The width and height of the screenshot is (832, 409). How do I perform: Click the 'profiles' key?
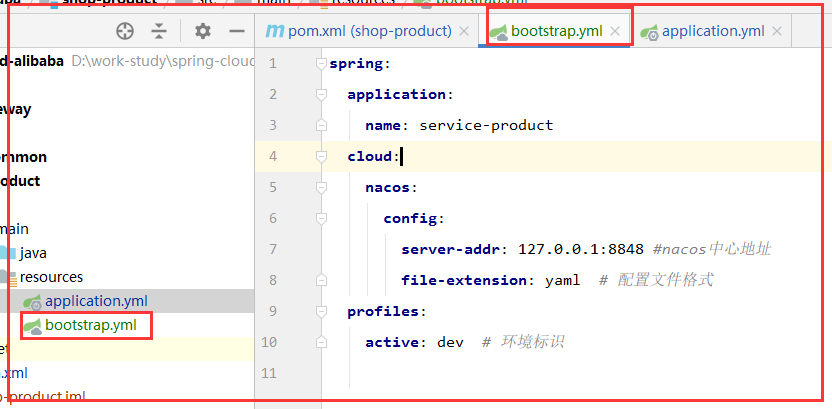click(383, 311)
